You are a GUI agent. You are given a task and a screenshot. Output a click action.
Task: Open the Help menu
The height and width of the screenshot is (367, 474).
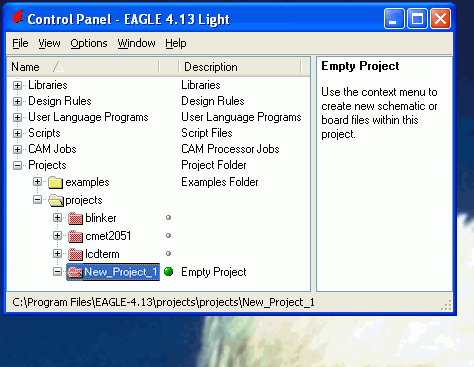pos(176,43)
